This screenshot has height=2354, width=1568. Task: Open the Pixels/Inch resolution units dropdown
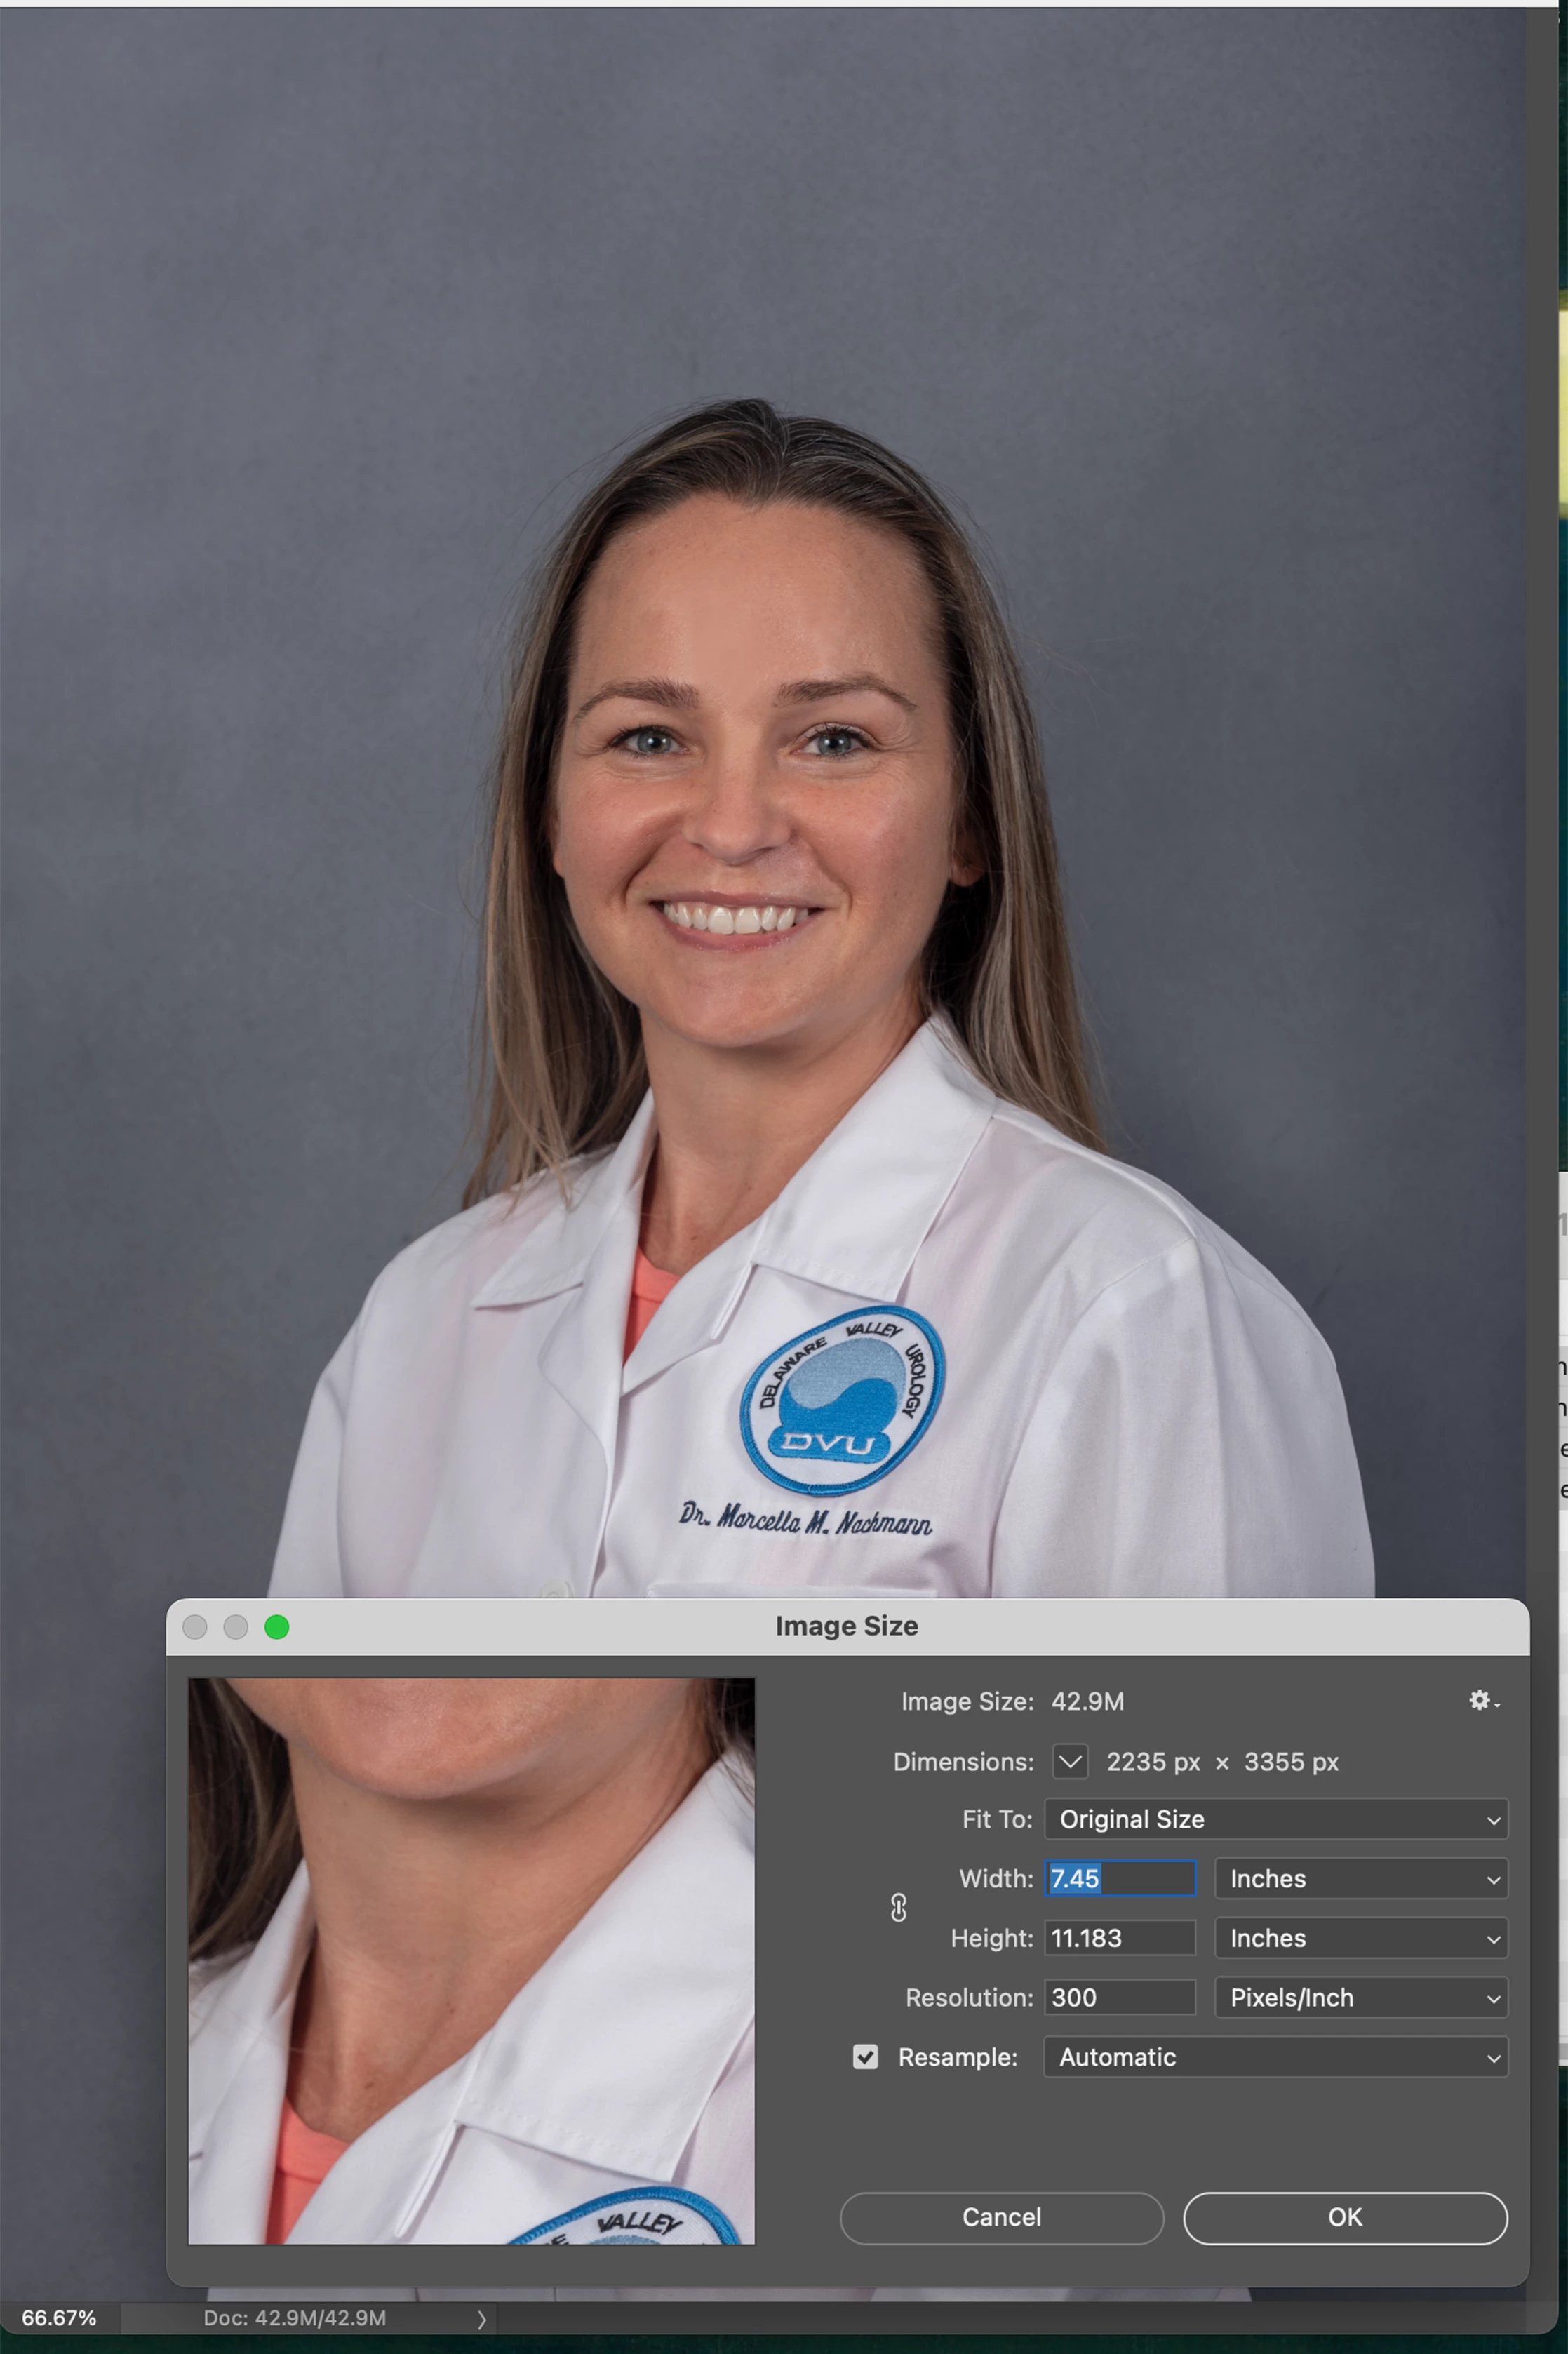[1360, 1997]
